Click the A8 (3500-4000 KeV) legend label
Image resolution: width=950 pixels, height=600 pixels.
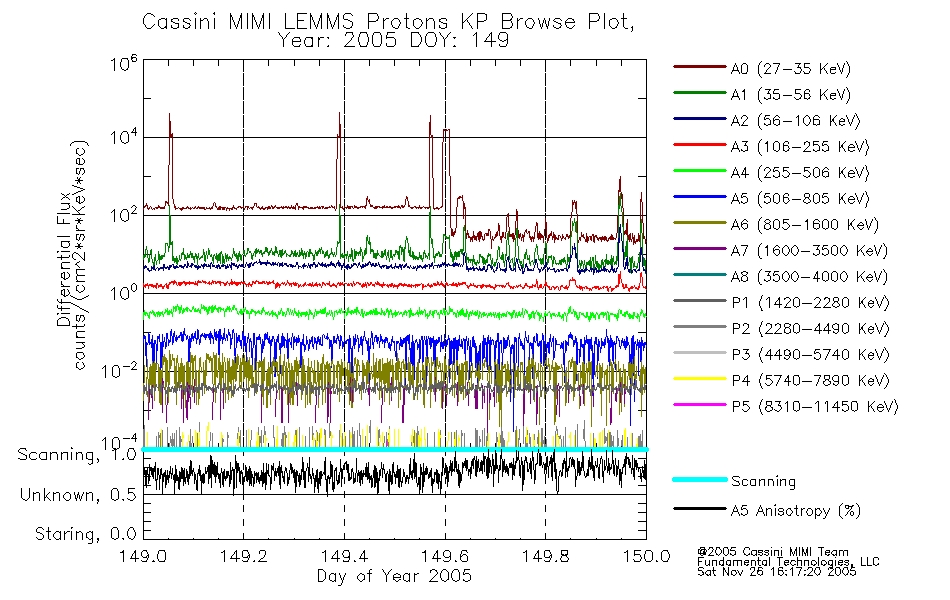[x=809, y=278]
